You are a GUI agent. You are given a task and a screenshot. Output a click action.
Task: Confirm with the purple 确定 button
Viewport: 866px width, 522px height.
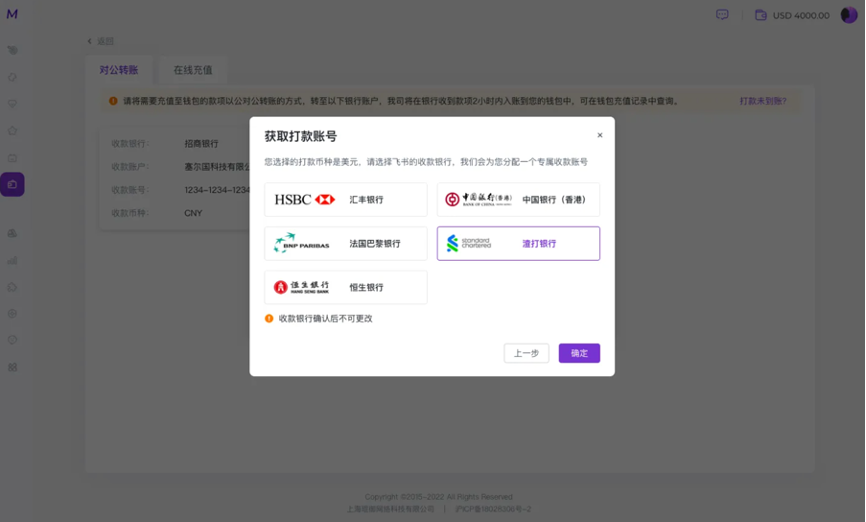[x=579, y=353]
